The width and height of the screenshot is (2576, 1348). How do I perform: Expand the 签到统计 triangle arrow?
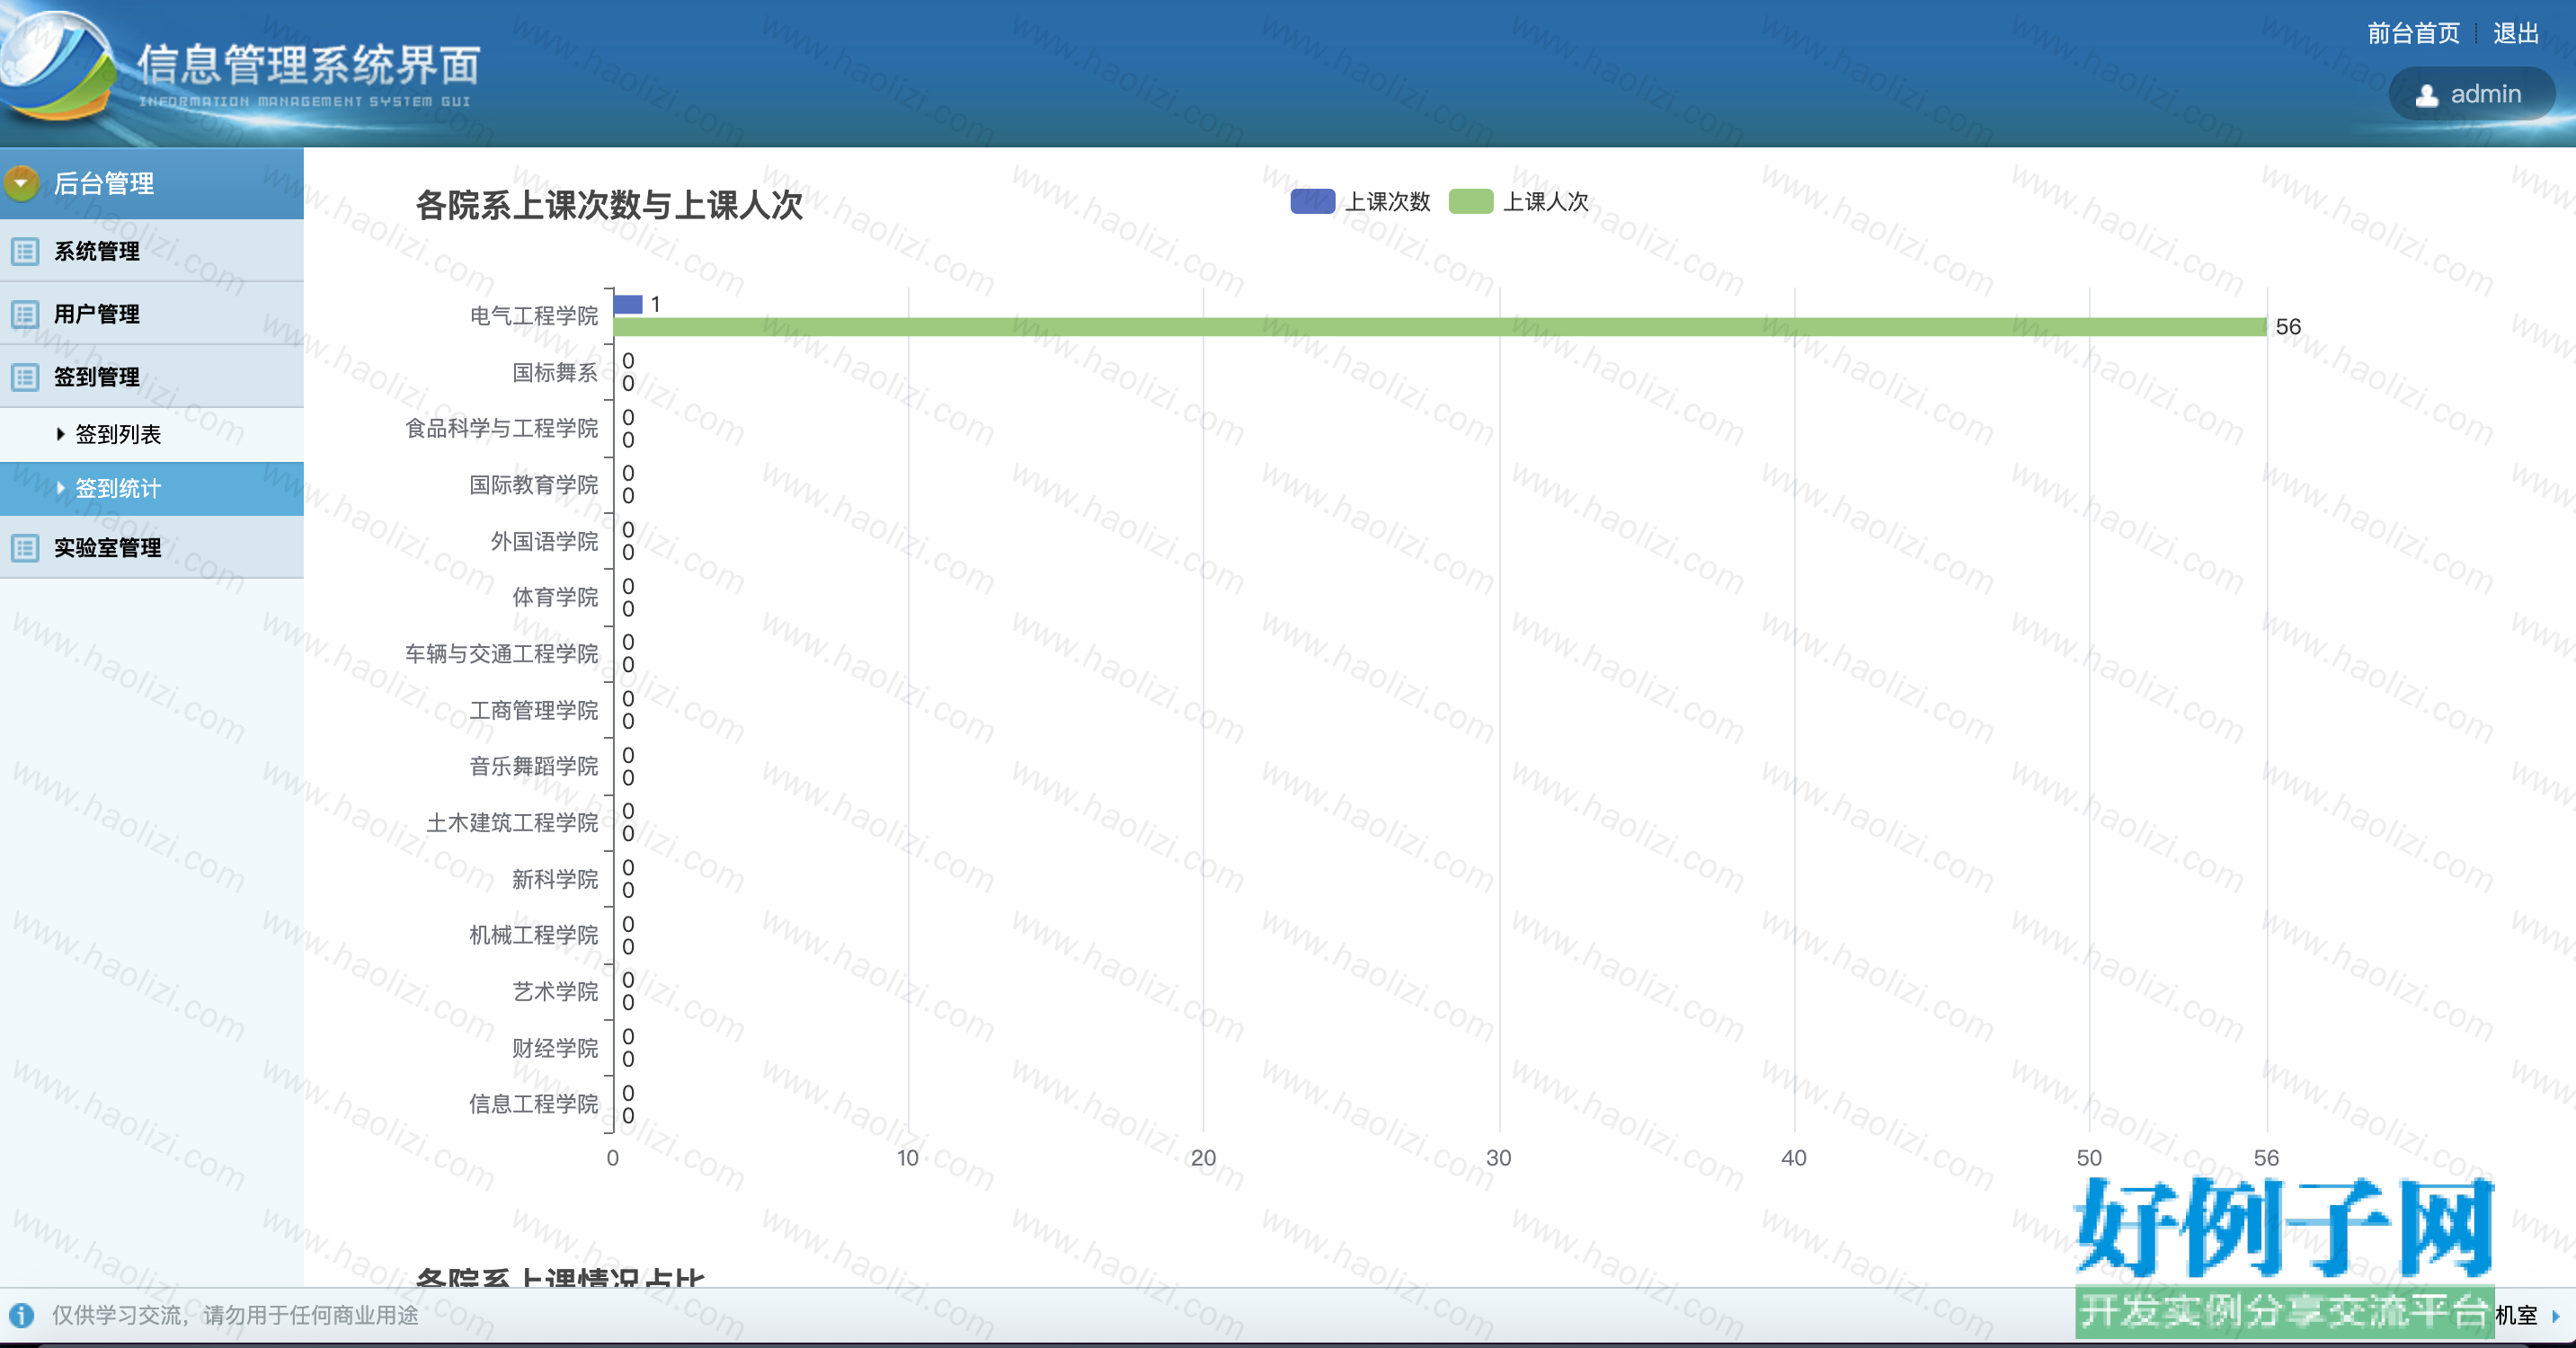point(61,488)
